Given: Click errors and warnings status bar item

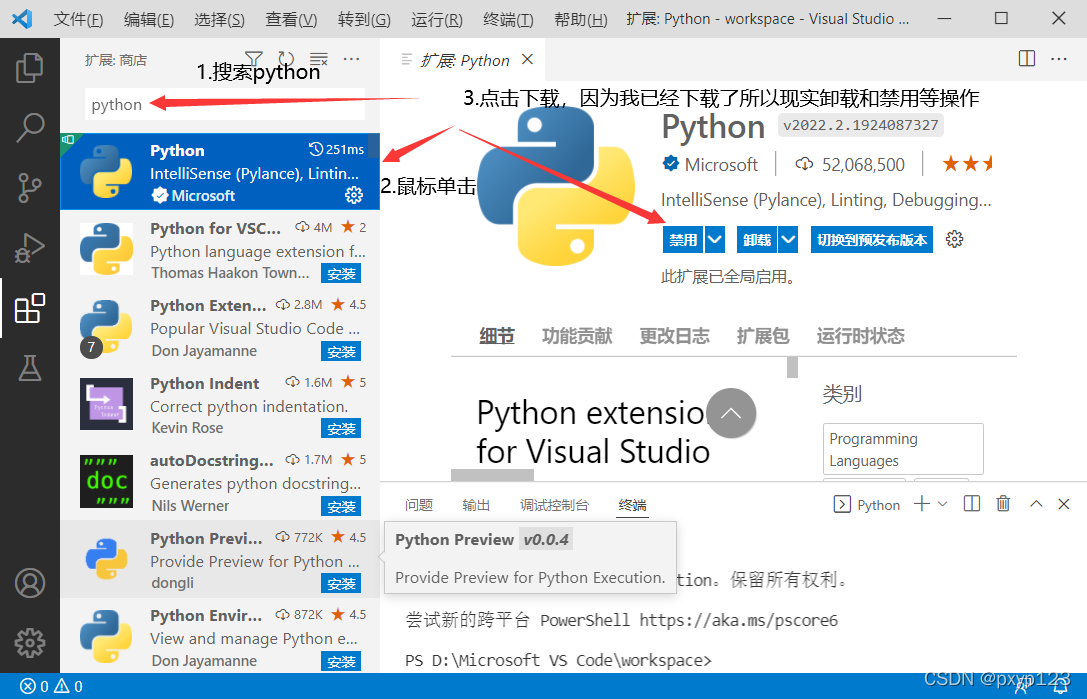Looking at the screenshot, I should tap(51, 687).
